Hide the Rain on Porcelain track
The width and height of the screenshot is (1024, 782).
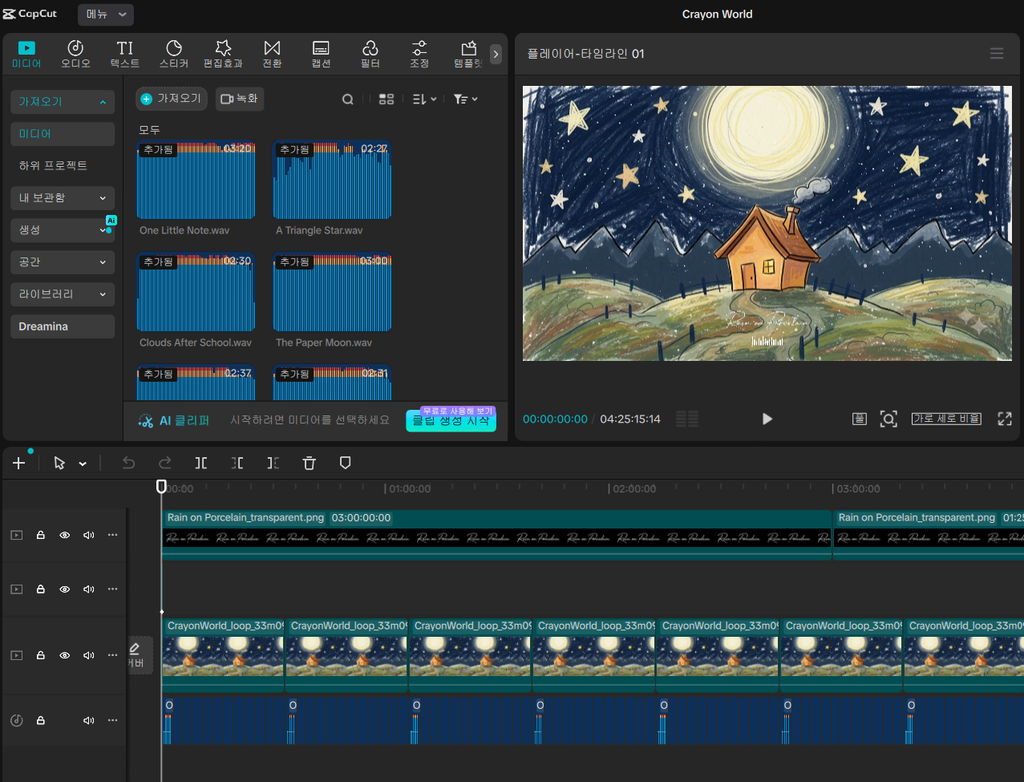[65, 535]
